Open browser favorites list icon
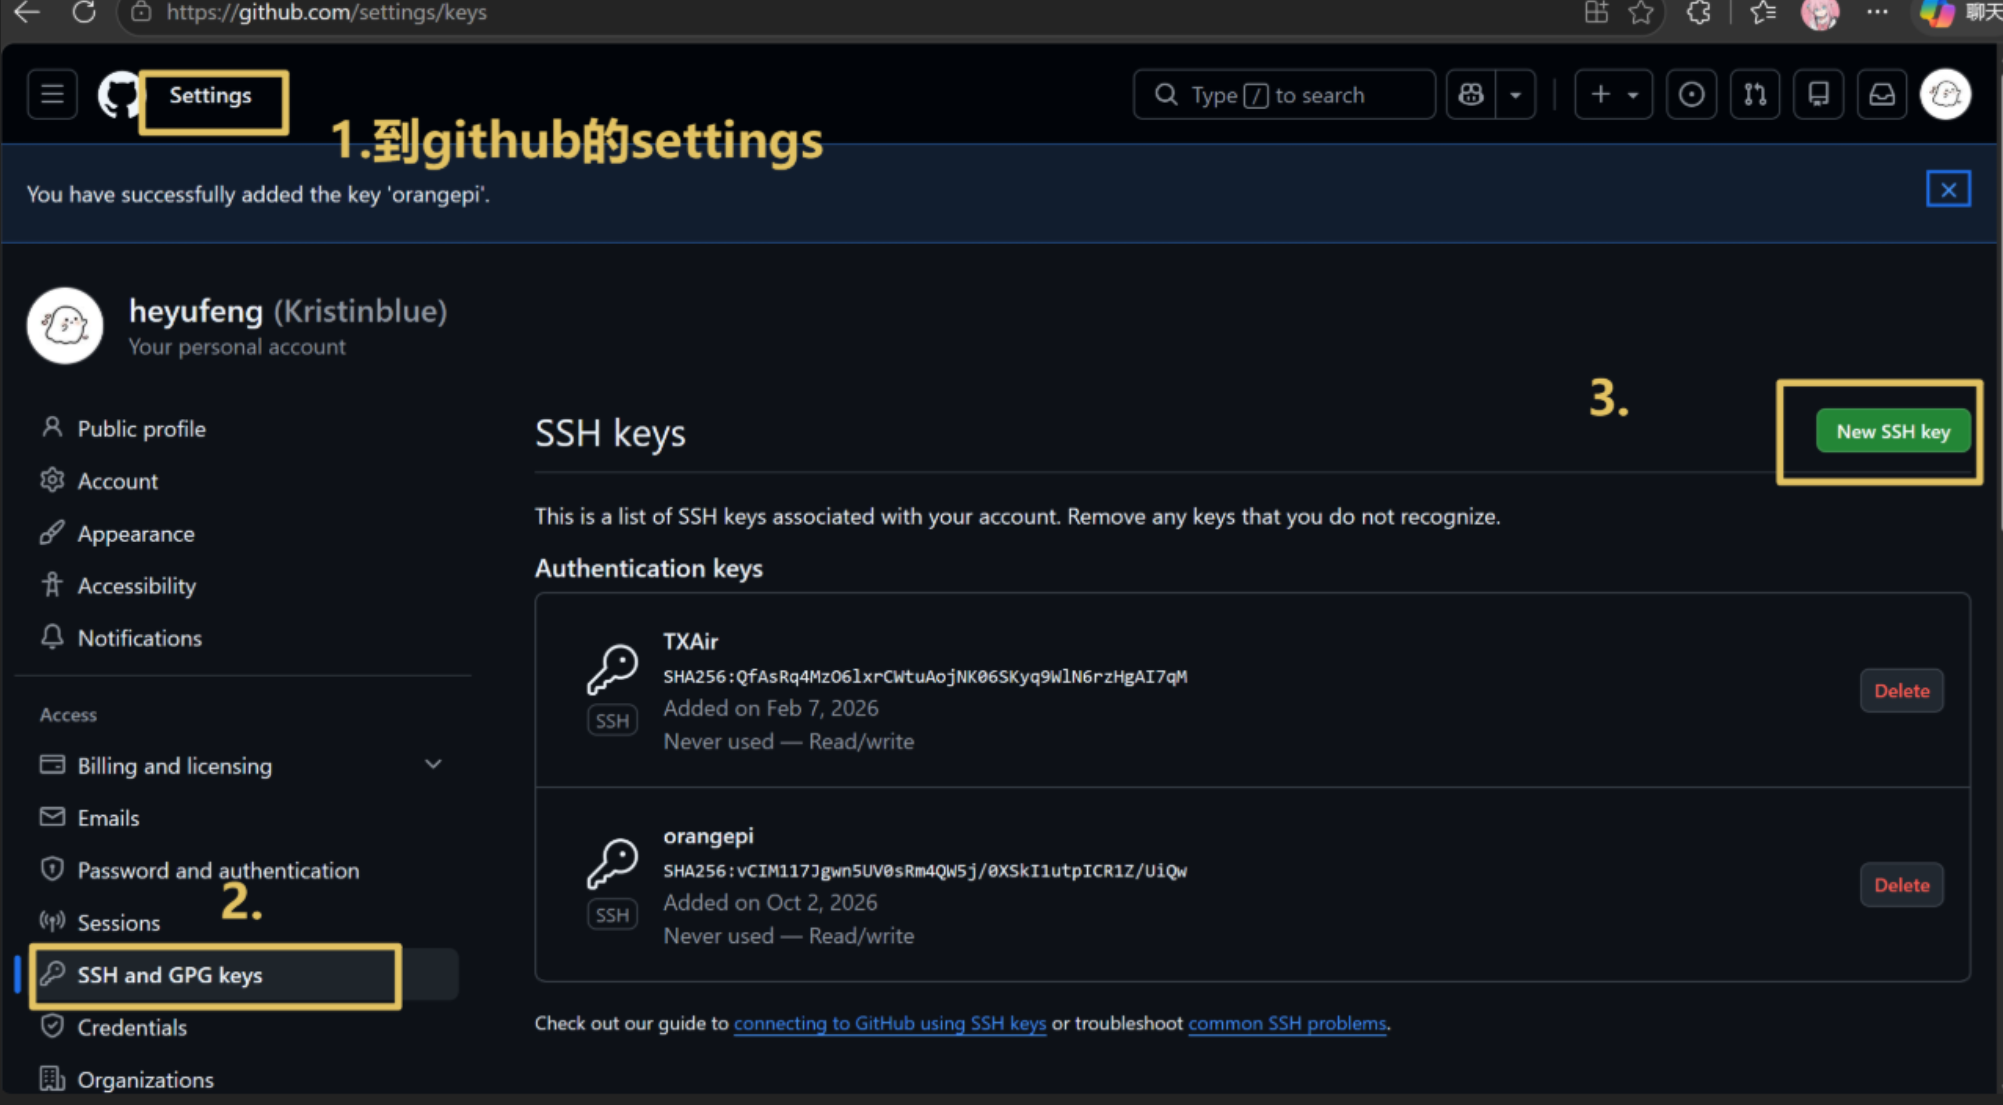 tap(1763, 13)
